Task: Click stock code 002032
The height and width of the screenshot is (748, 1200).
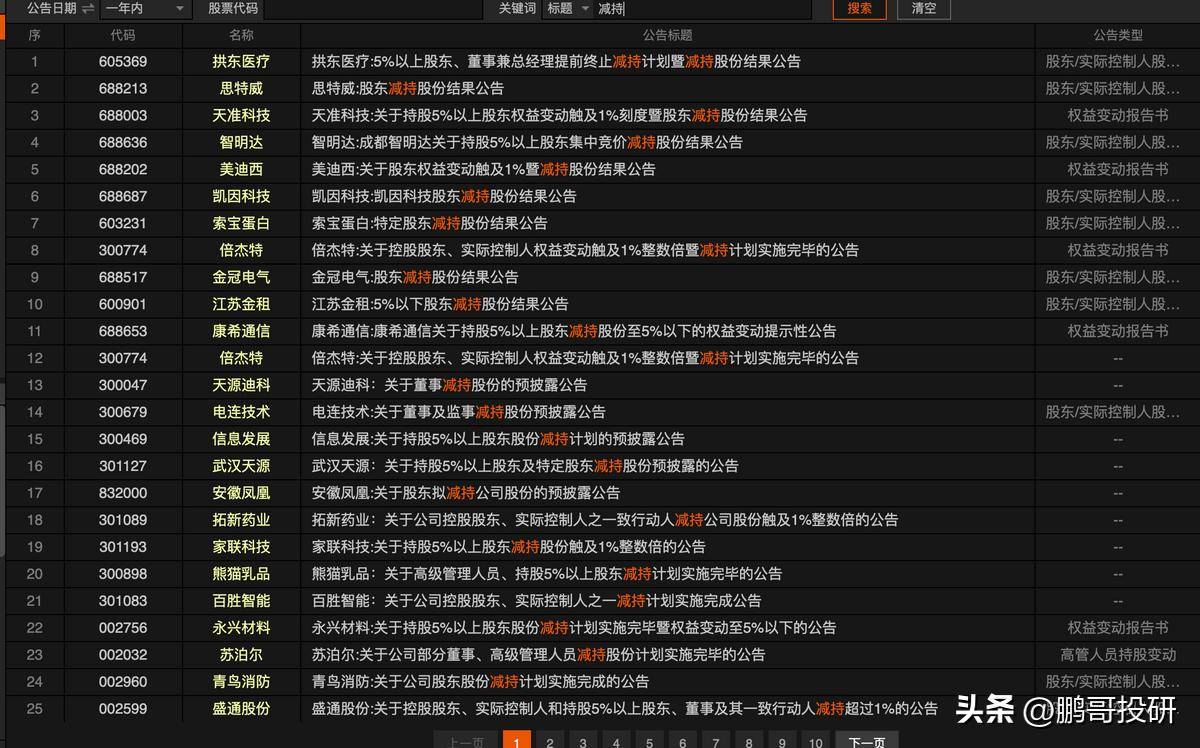Action: tap(123, 655)
